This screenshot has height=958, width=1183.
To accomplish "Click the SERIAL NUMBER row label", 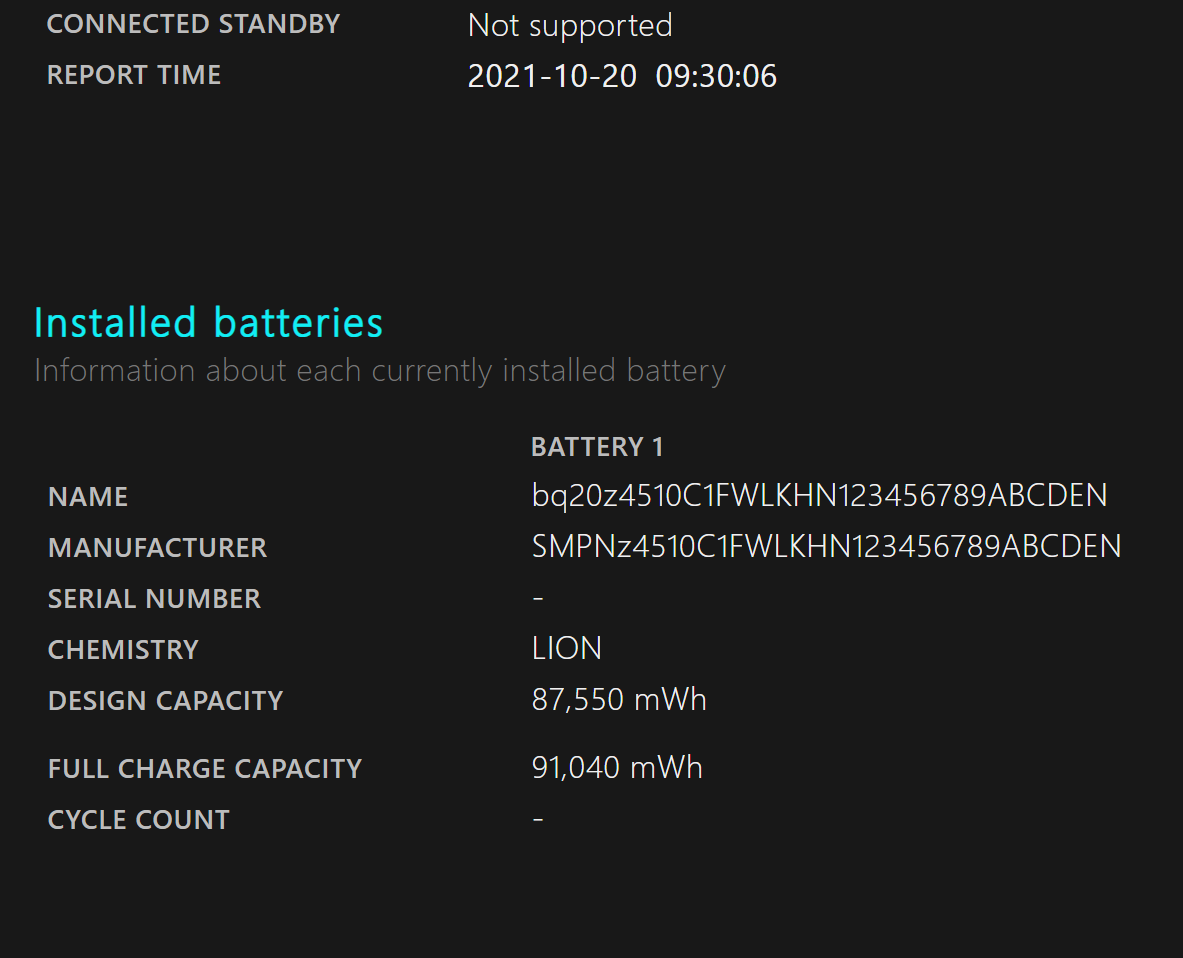I will (x=154, y=599).
